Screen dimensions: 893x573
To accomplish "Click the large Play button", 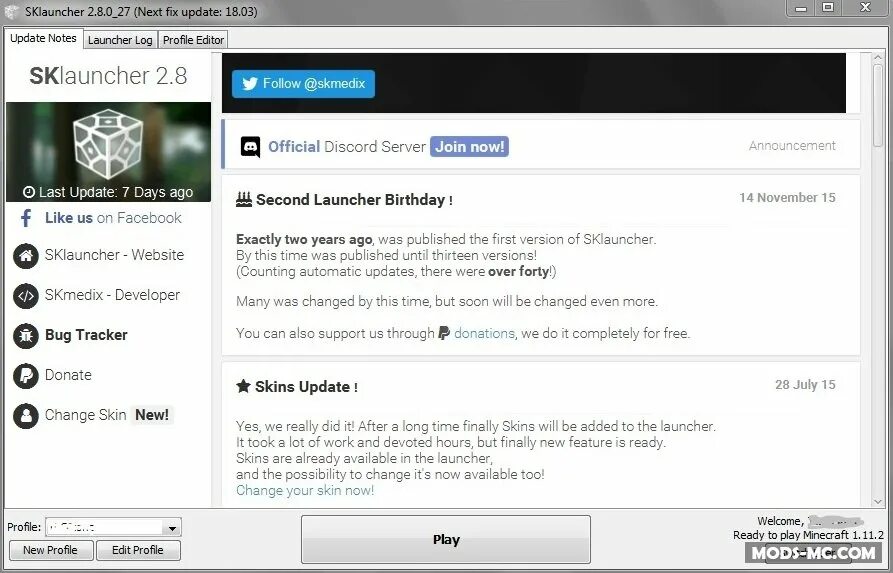I will pos(446,539).
